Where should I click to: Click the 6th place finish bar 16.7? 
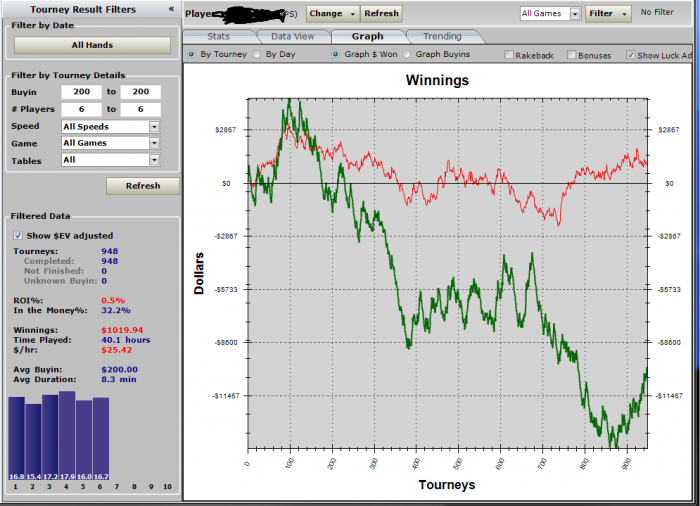[x=101, y=439]
